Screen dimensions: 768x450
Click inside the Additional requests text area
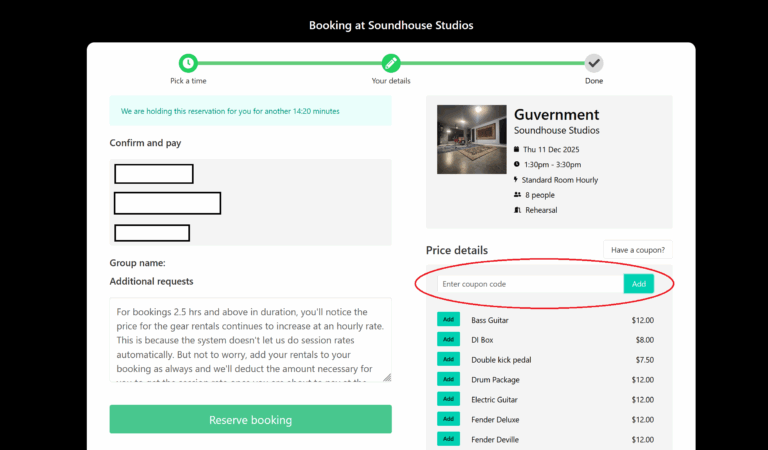250,340
